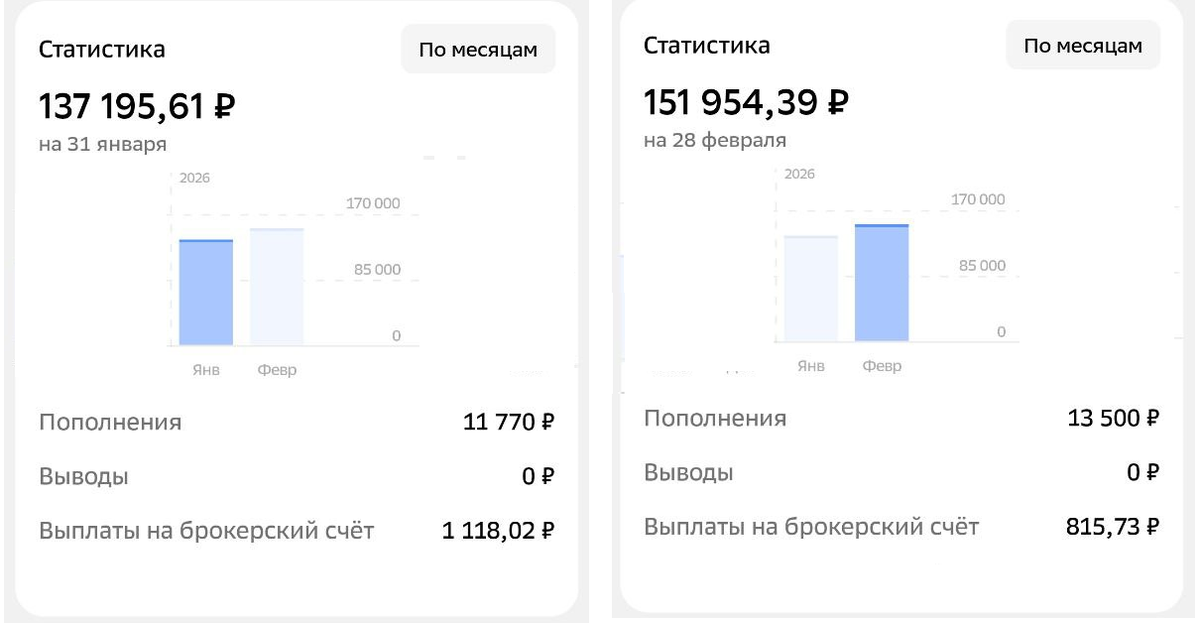Click the 'на 28 февраля' date label
Screen dimensions: 1200x623
click(717, 140)
